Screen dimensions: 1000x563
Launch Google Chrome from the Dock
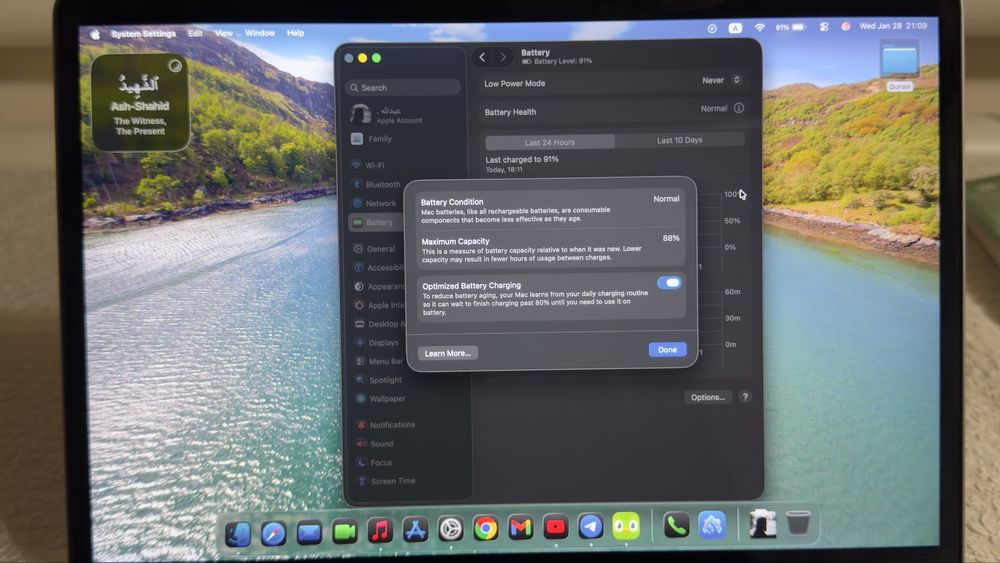point(485,529)
